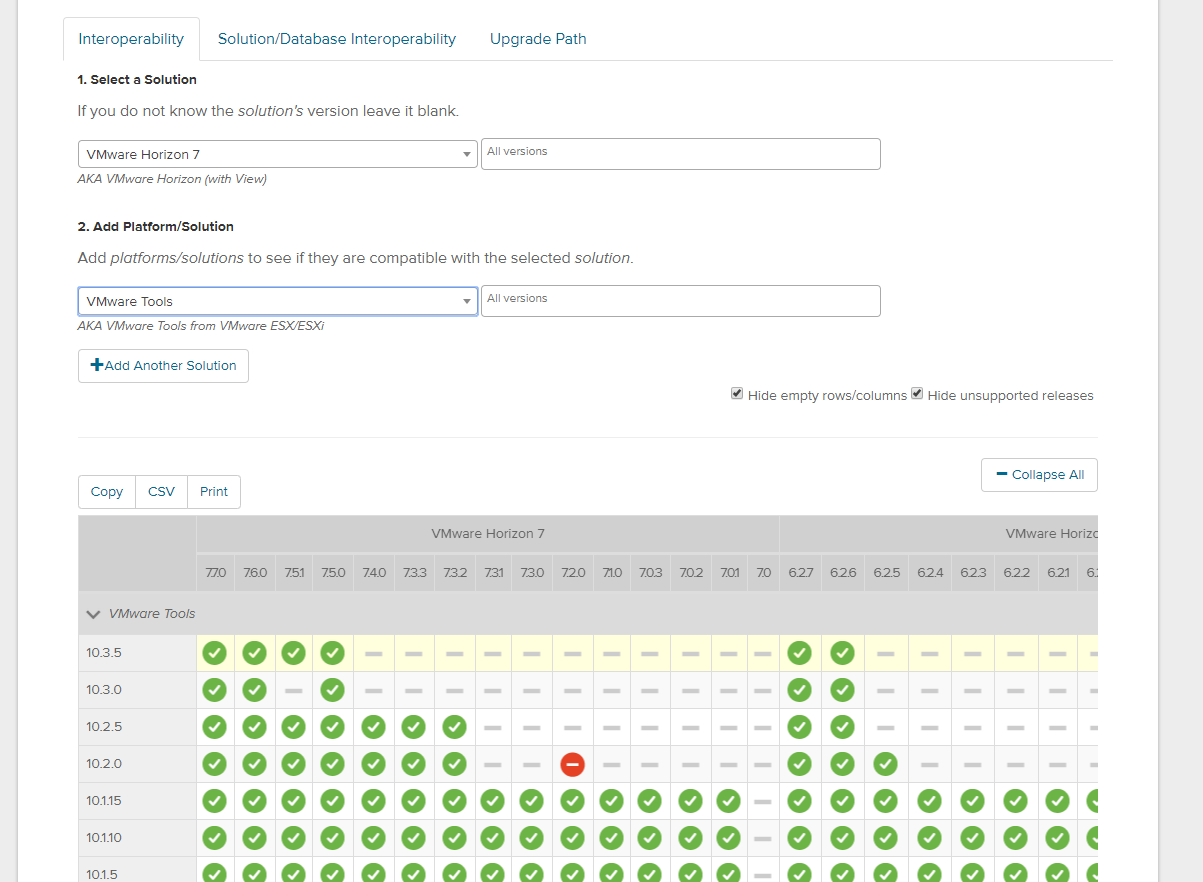The image size is (1203, 882).
Task: Click the Collapse All button
Action: tap(1039, 475)
